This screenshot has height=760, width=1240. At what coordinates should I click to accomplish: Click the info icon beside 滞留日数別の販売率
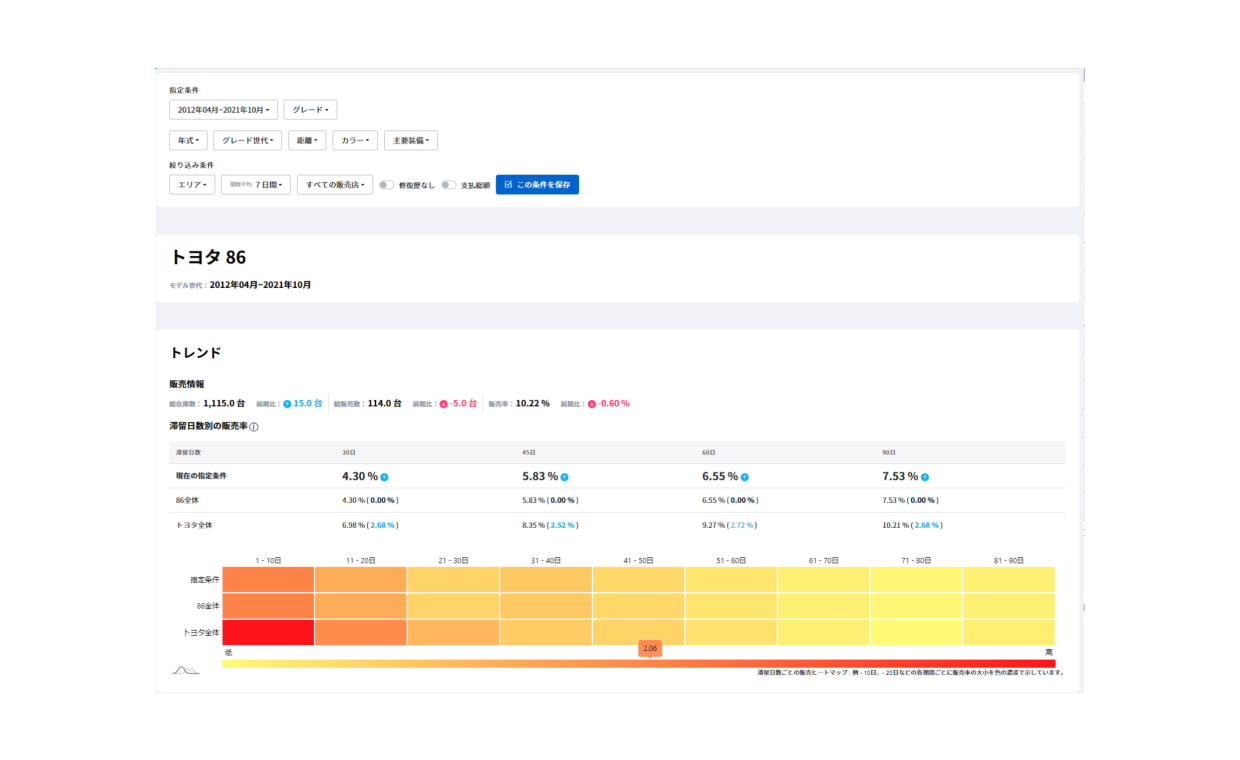tap(254, 427)
